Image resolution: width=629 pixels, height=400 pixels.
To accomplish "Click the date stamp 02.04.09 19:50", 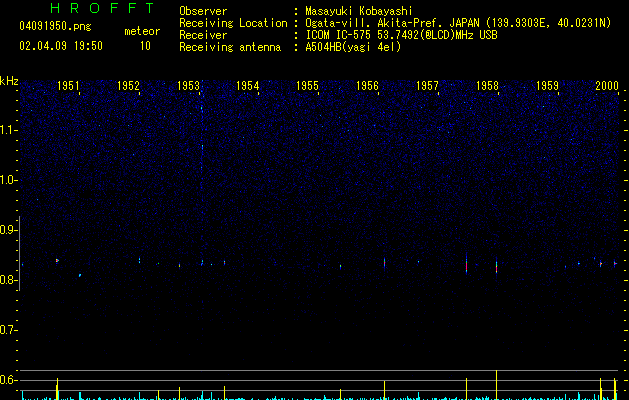I will point(61,46).
